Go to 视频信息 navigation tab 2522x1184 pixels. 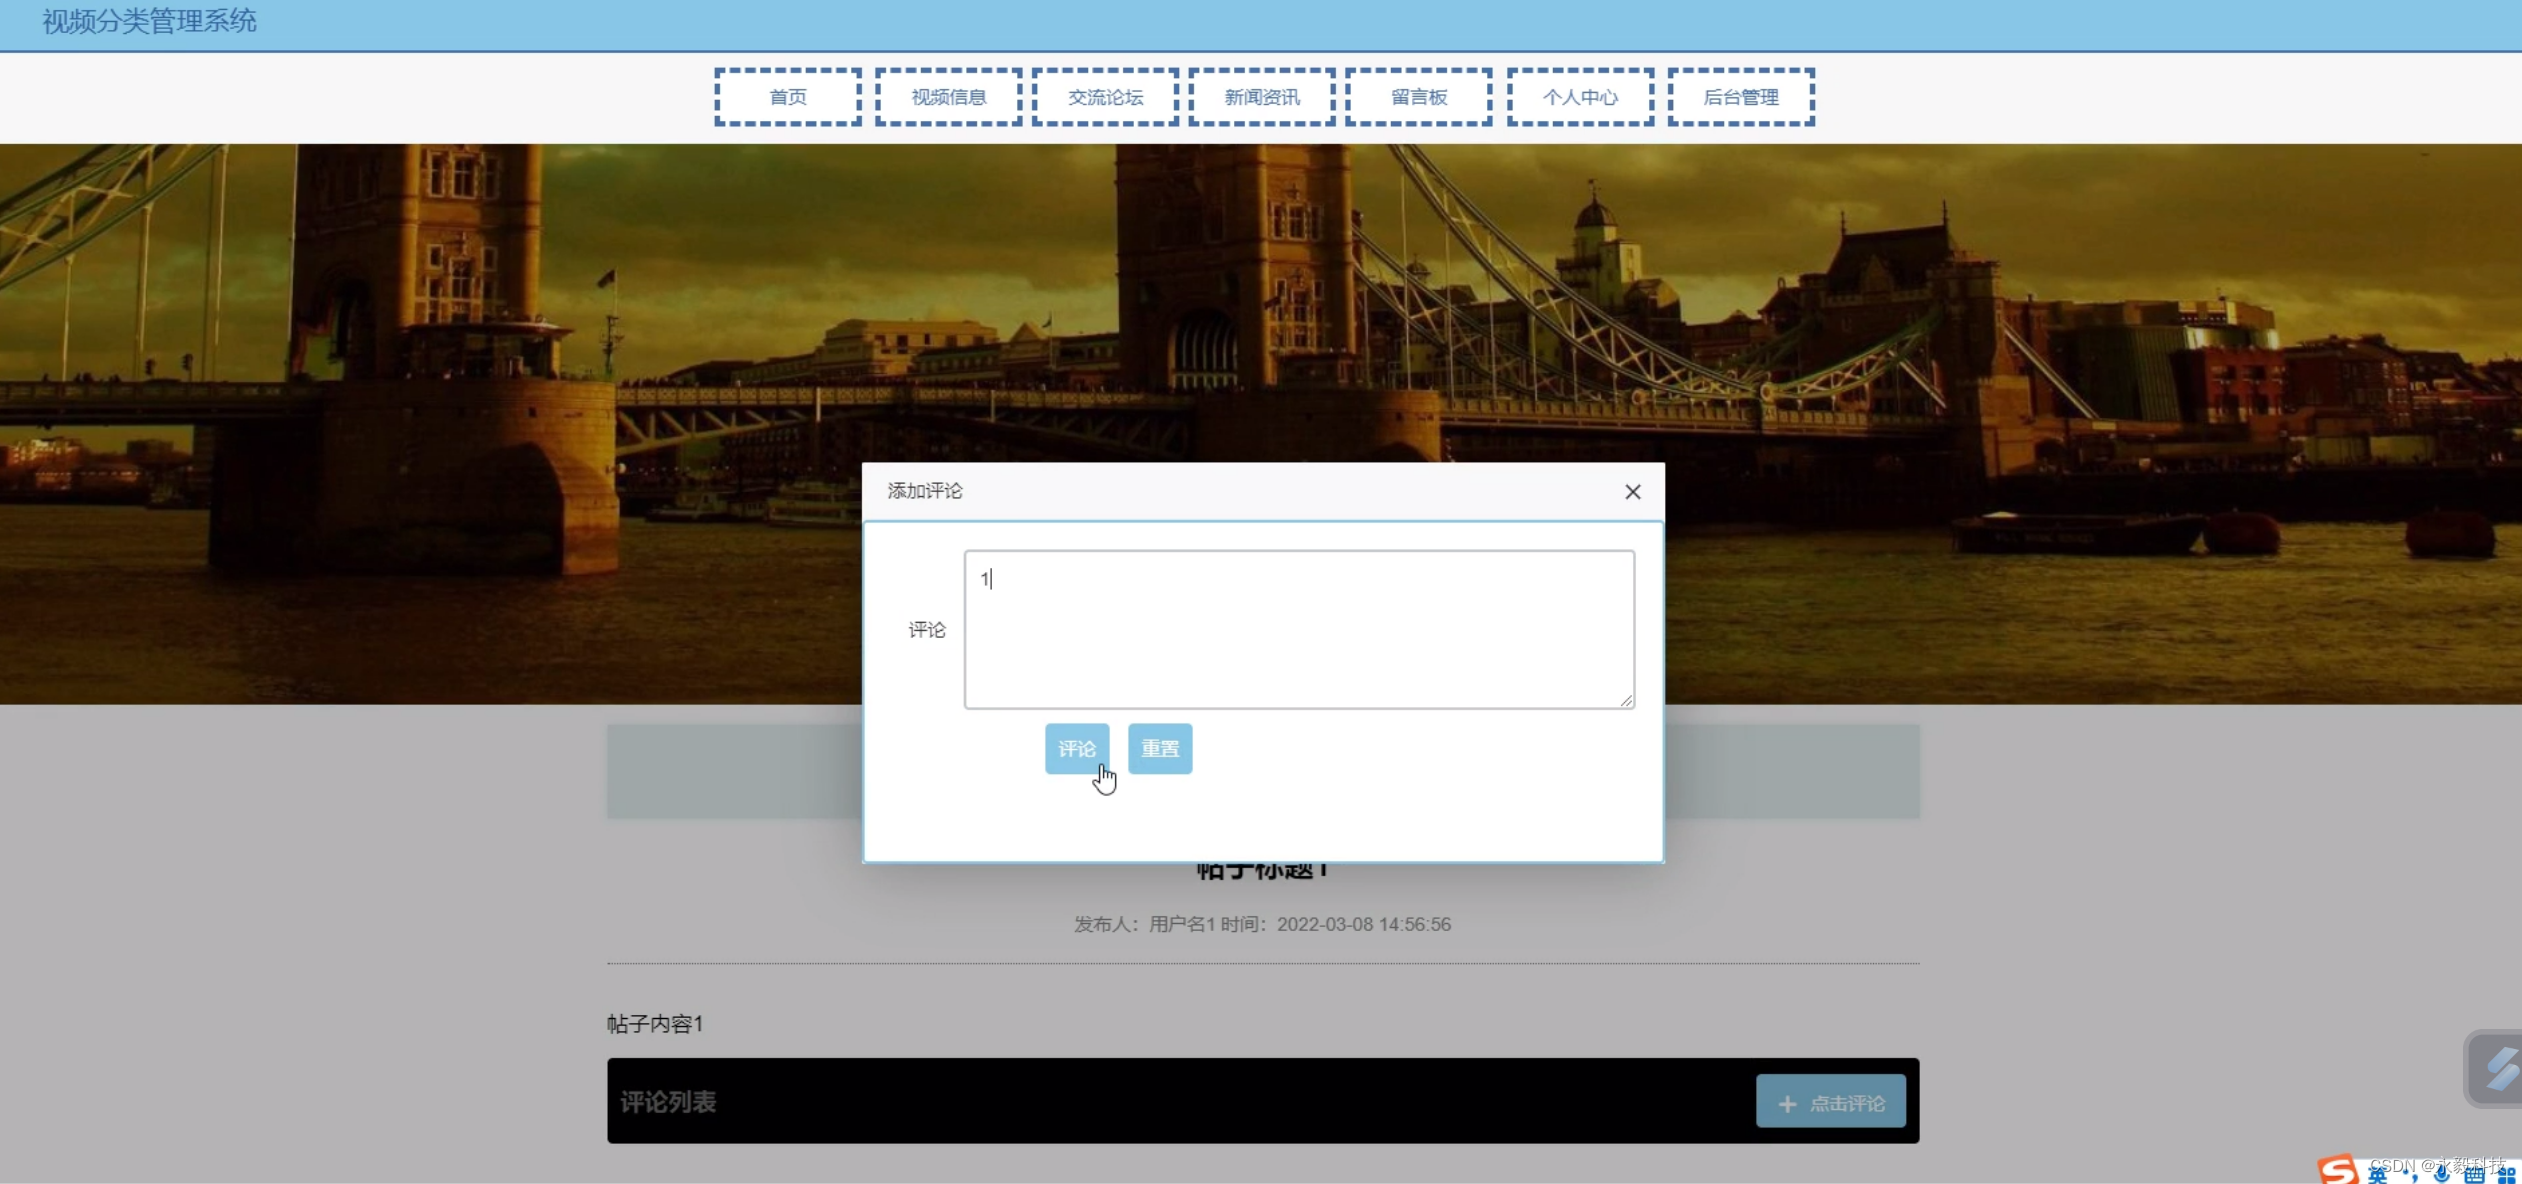point(948,97)
